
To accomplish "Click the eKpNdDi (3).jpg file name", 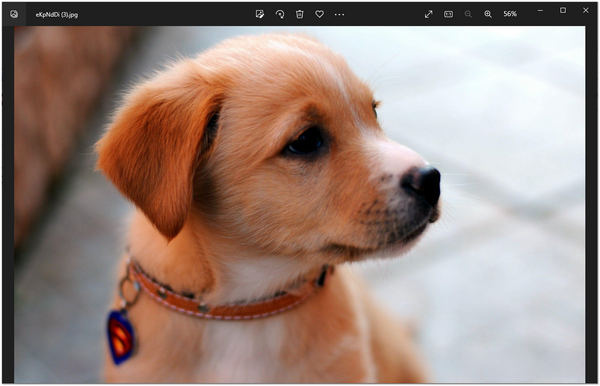I will pos(57,15).
